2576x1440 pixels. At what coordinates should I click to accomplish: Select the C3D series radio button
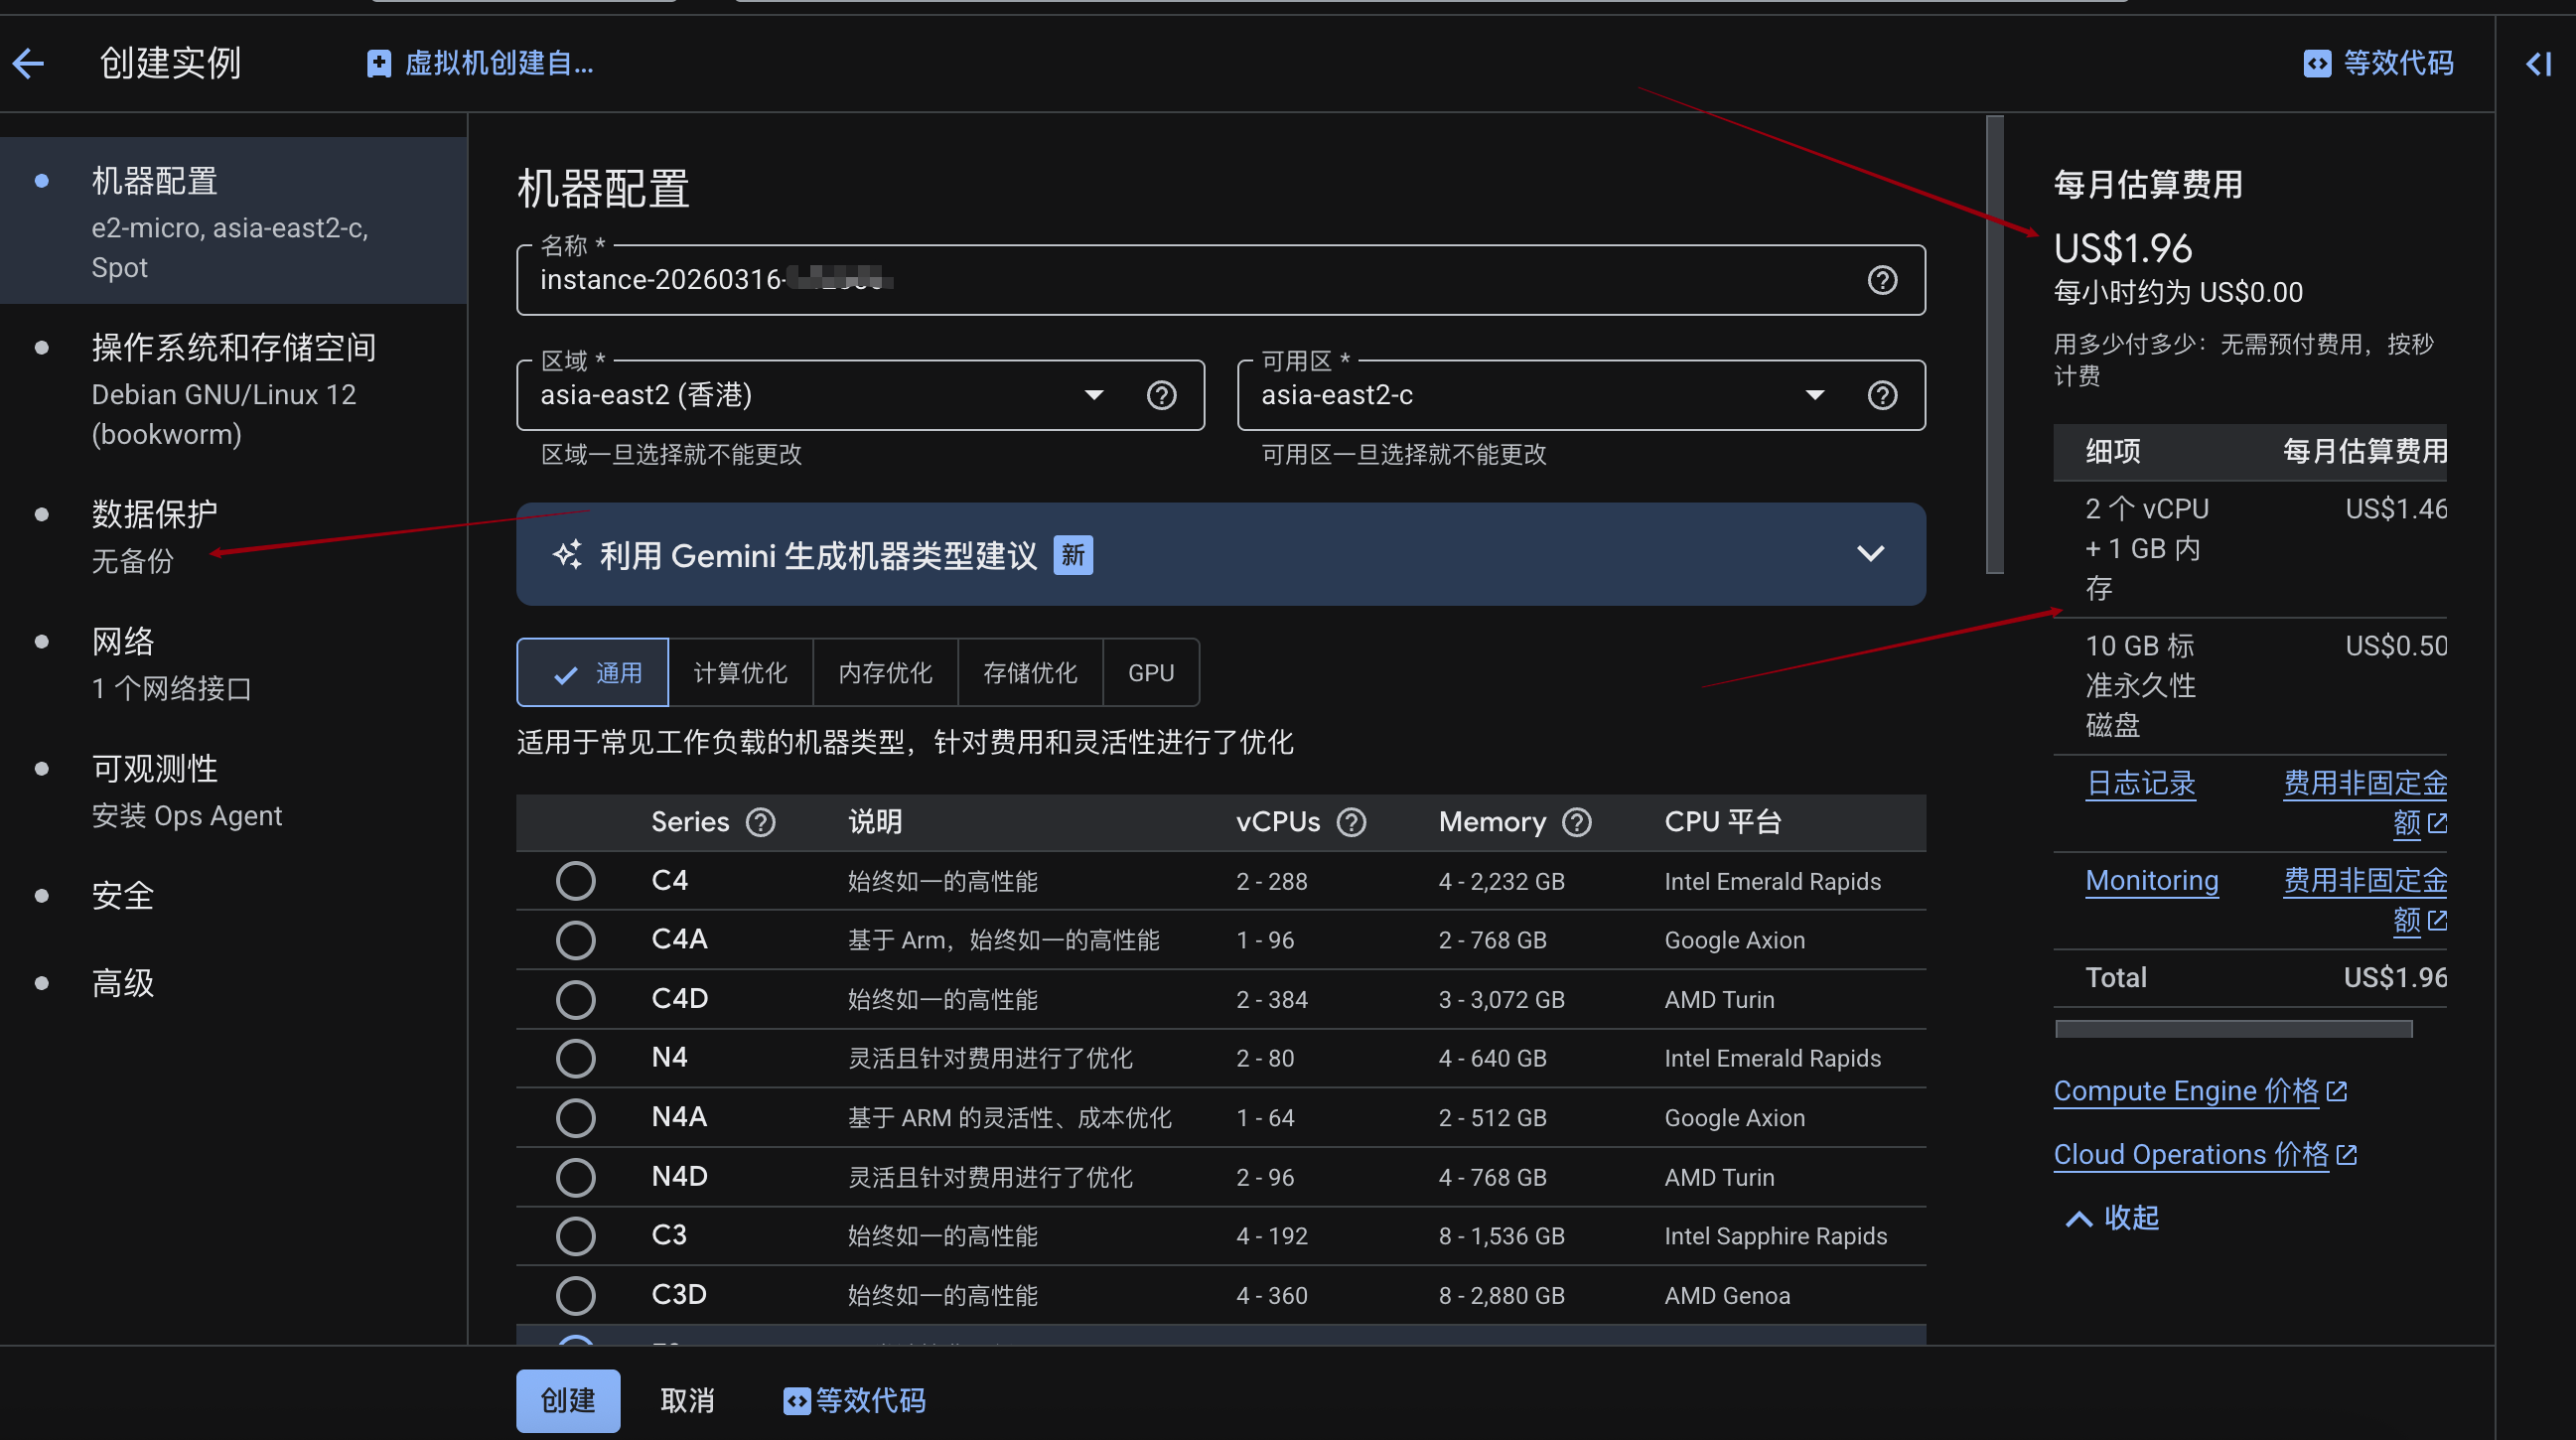575,1295
